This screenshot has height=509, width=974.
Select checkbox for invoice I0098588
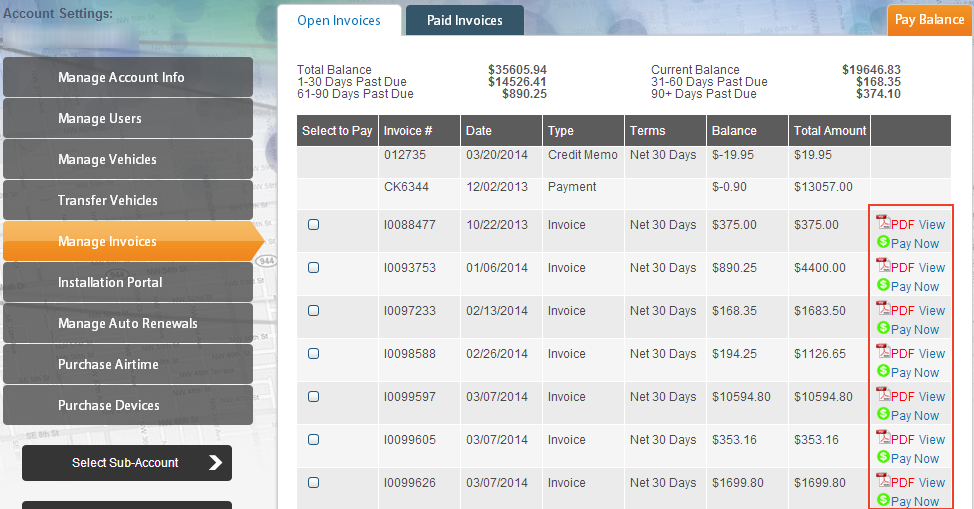tap(314, 353)
